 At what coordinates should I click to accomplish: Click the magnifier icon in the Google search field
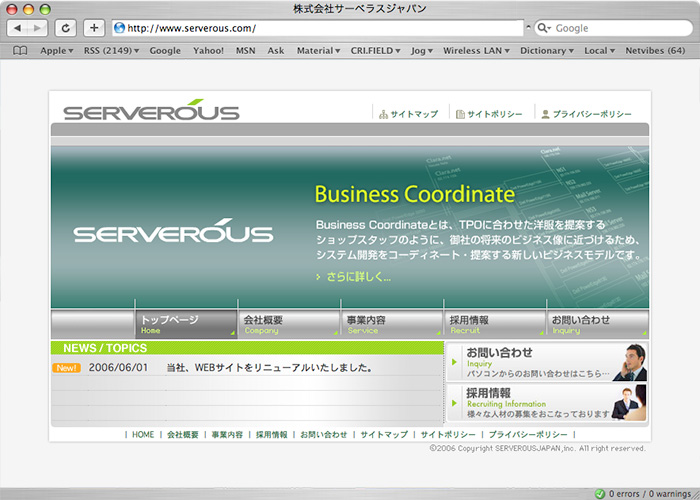542,28
